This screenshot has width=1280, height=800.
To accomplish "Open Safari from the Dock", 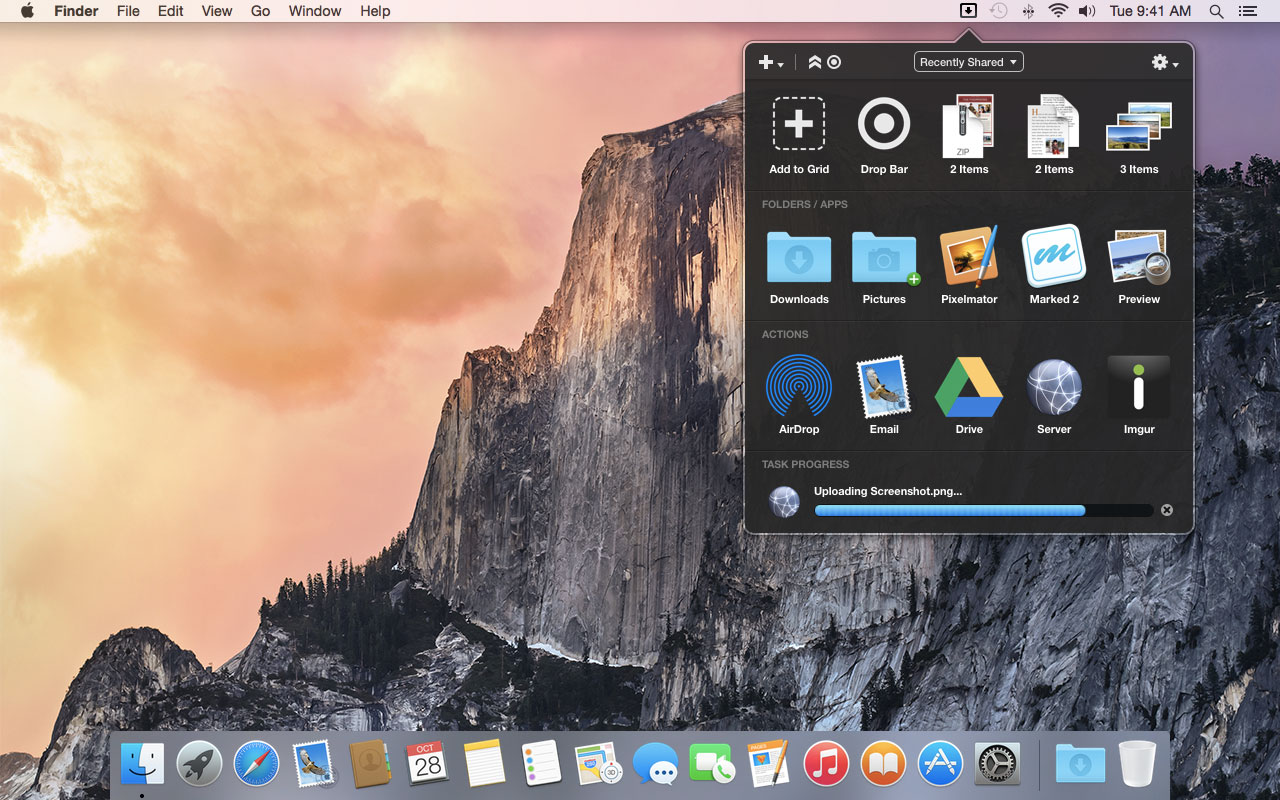I will [x=256, y=765].
